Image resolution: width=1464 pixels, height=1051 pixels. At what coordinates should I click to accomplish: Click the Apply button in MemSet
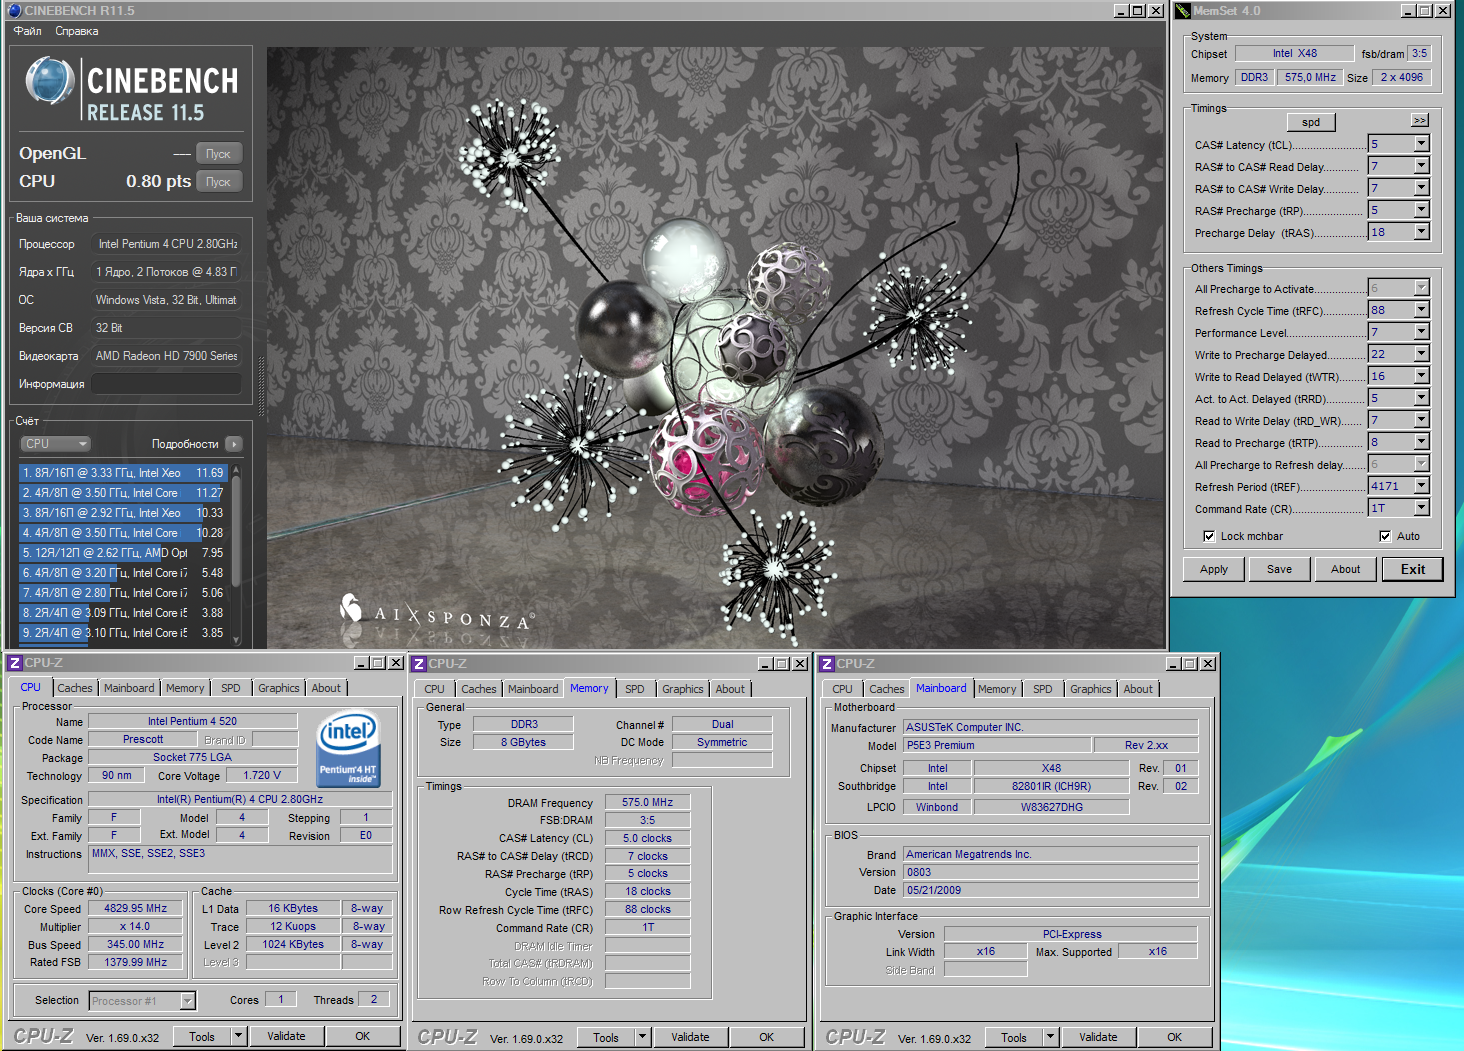(x=1214, y=569)
